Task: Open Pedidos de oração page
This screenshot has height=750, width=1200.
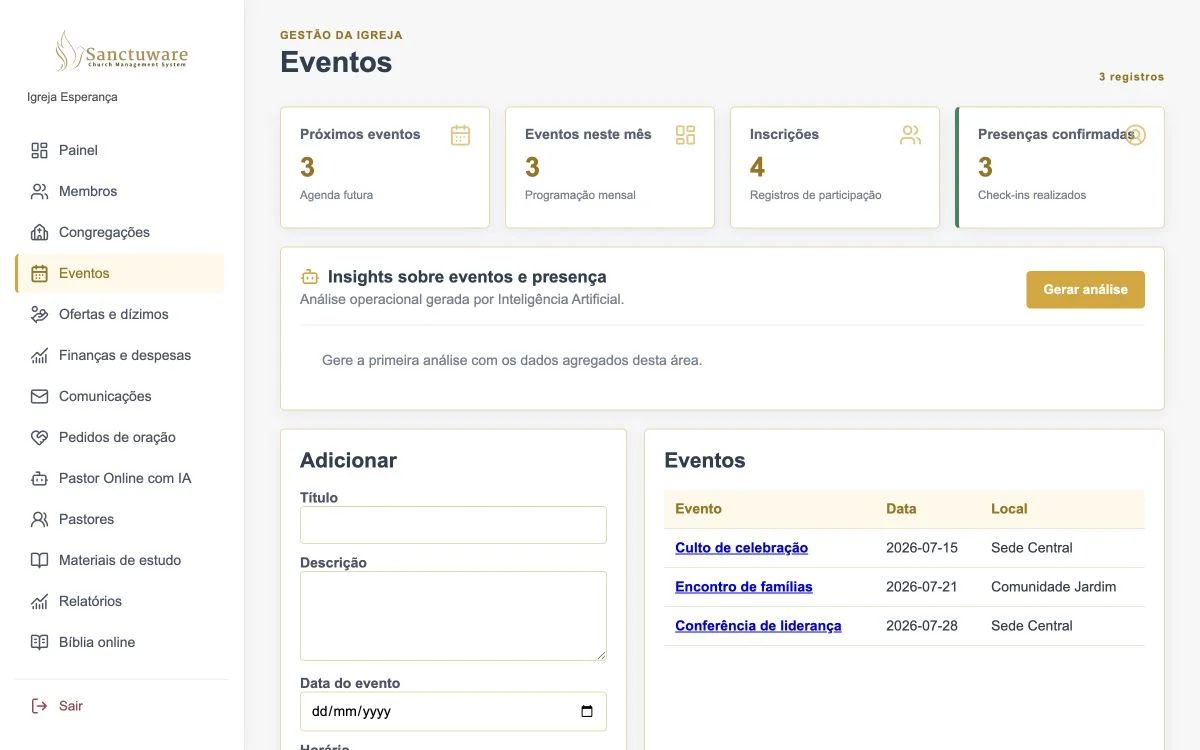Action: click(x=119, y=437)
